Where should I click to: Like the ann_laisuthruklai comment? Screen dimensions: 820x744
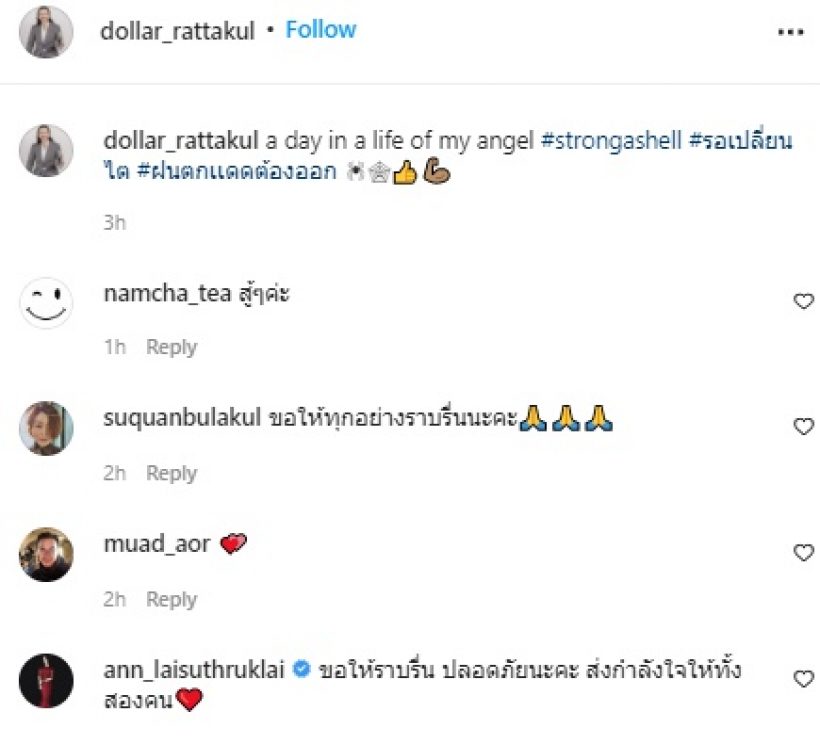[x=803, y=679]
